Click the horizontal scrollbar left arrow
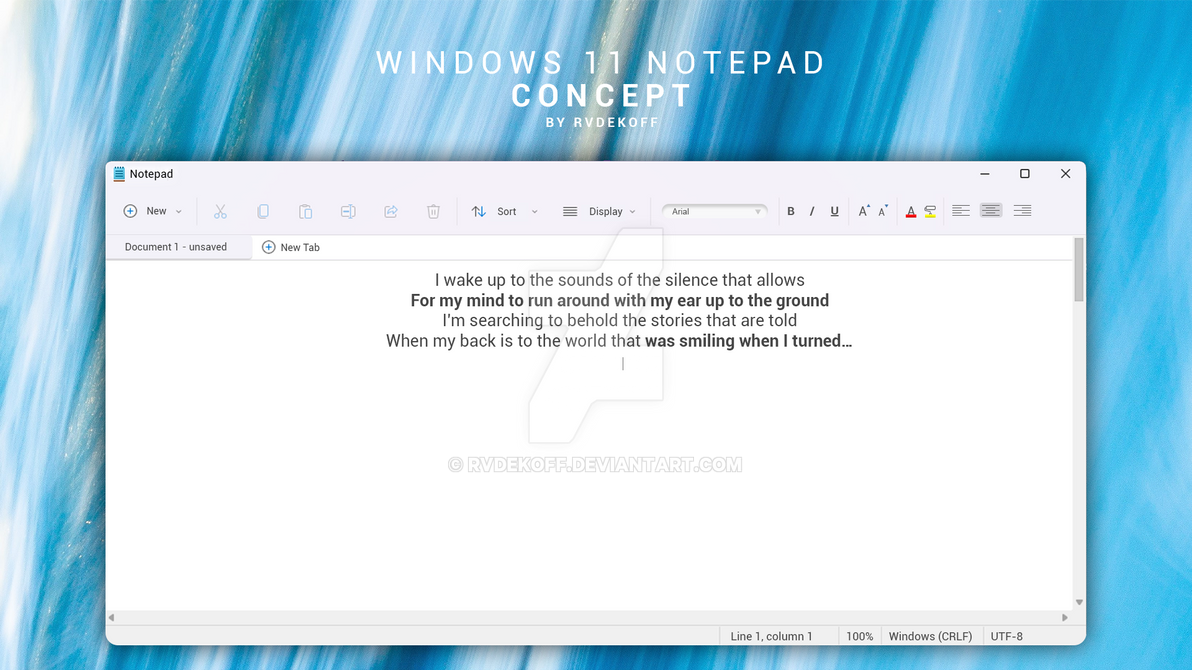 click(112, 618)
